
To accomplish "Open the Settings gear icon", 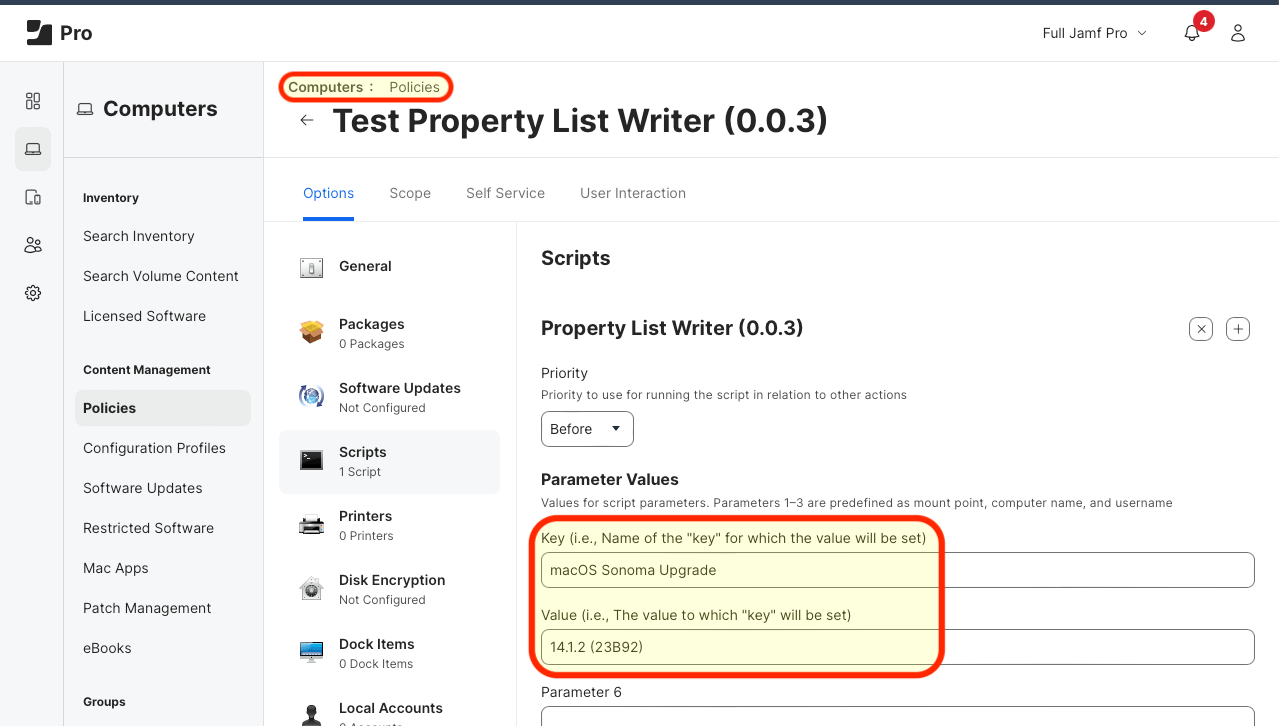I will 33,293.
